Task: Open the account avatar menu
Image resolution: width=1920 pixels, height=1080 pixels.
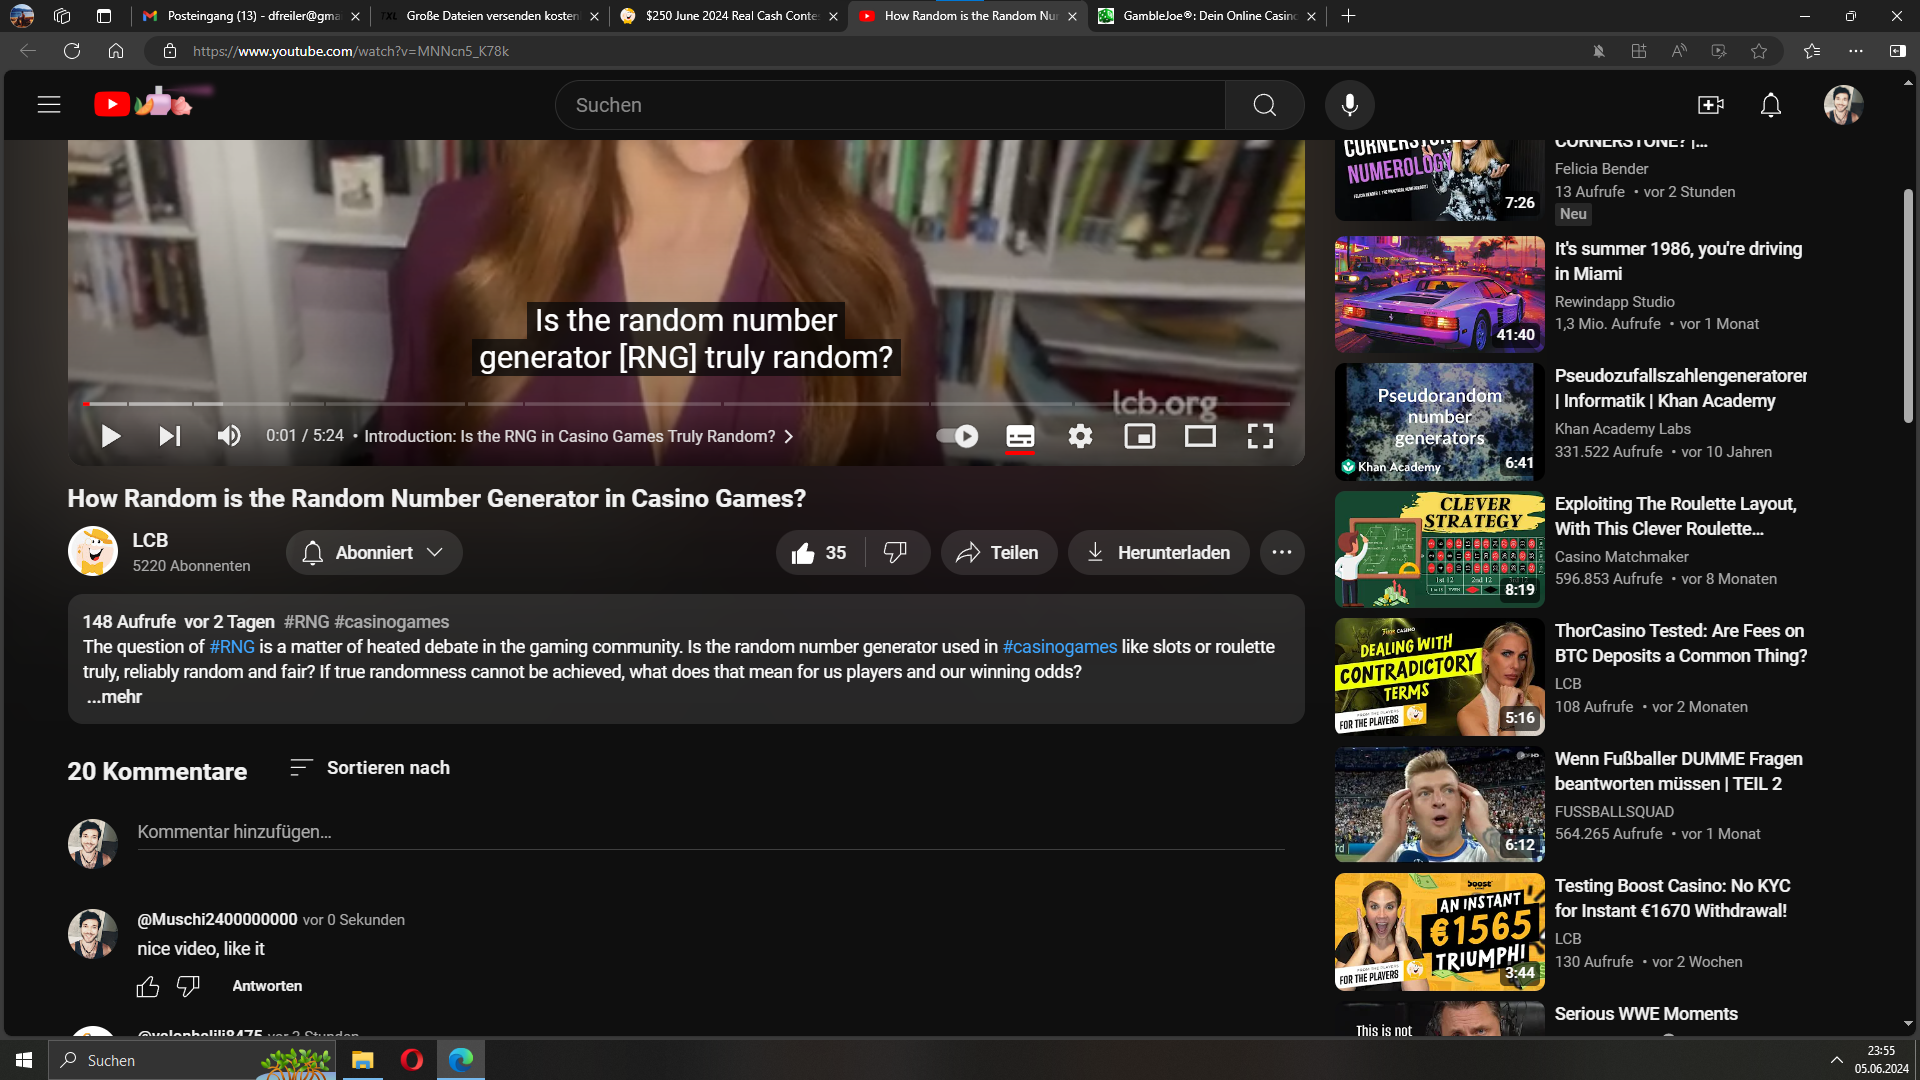Action: click(x=1843, y=105)
